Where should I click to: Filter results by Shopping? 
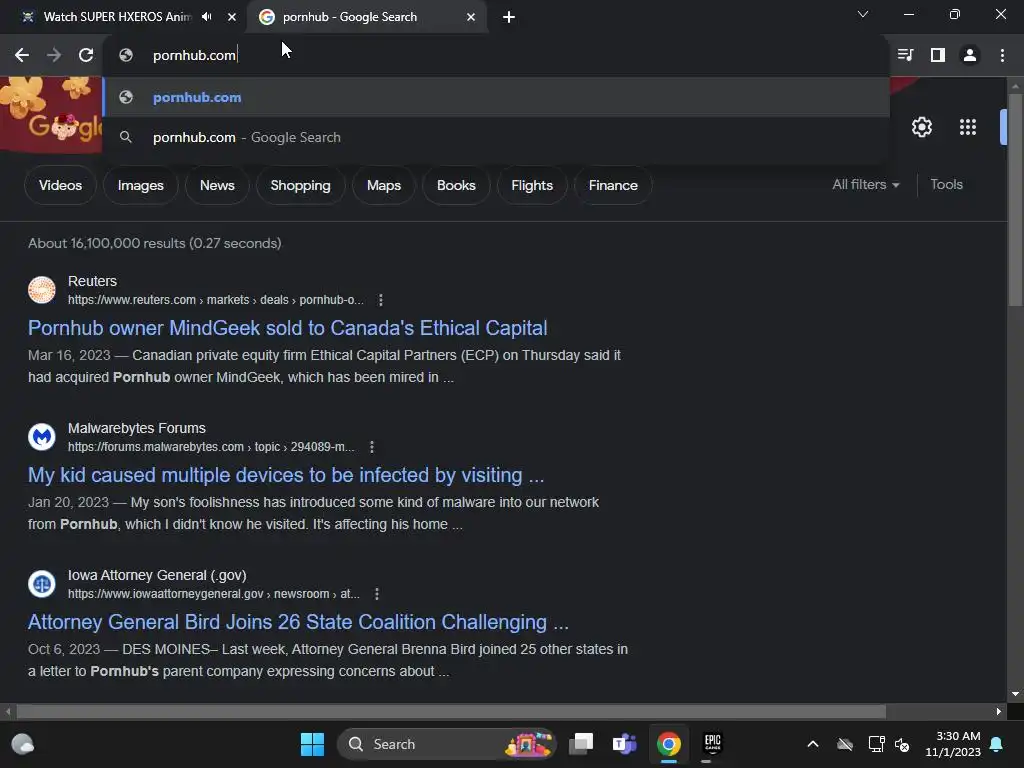click(x=300, y=185)
